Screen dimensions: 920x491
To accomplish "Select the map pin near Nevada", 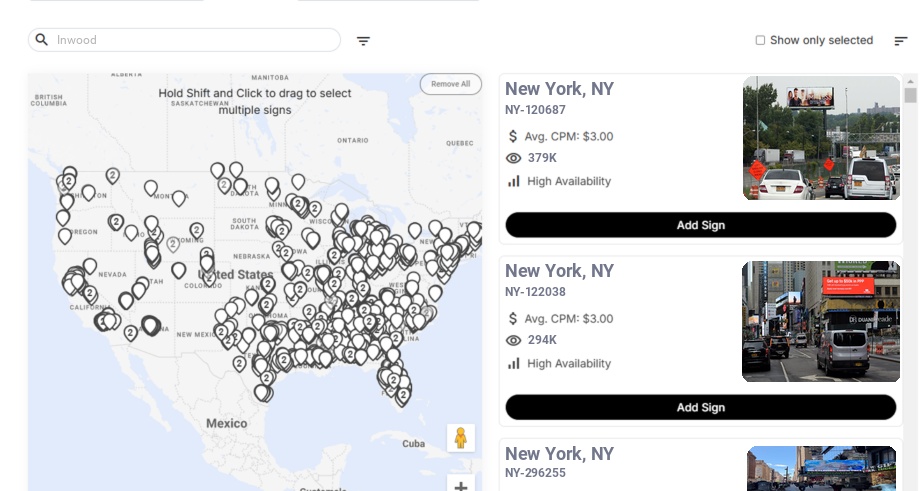I will 90,266.
